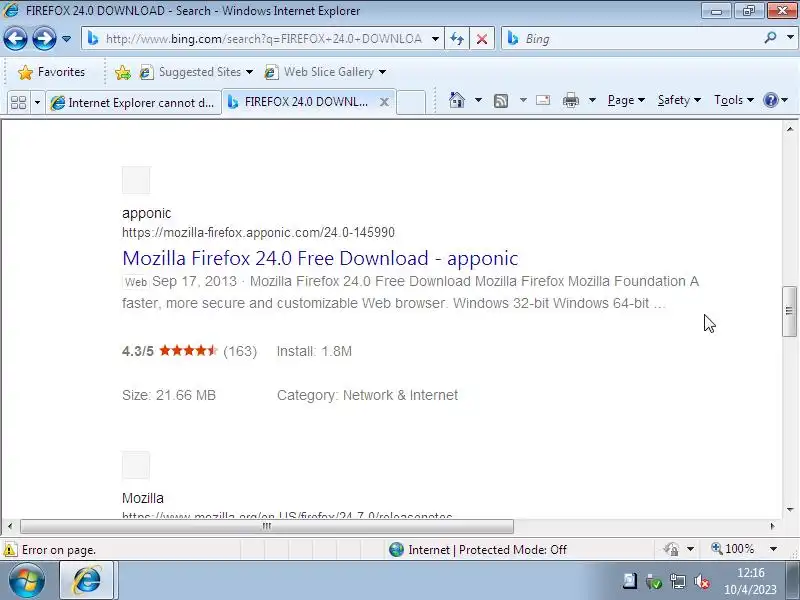Click the 100% zoom level button
This screenshot has width=800, height=600.
(732, 549)
